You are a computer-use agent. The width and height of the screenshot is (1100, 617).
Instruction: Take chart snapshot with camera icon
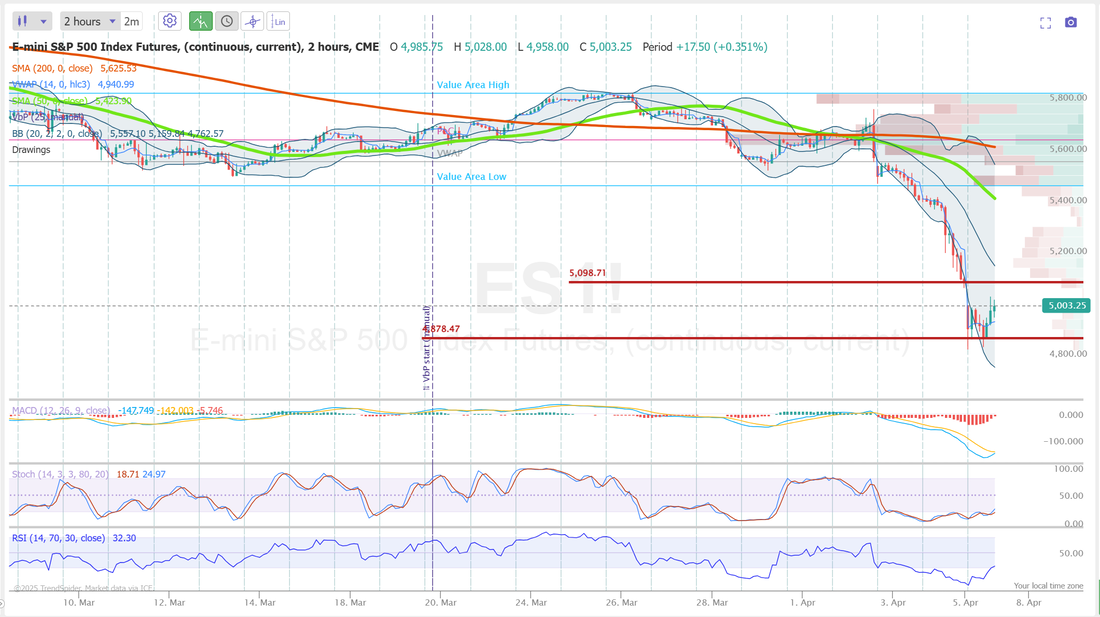(x=1071, y=22)
